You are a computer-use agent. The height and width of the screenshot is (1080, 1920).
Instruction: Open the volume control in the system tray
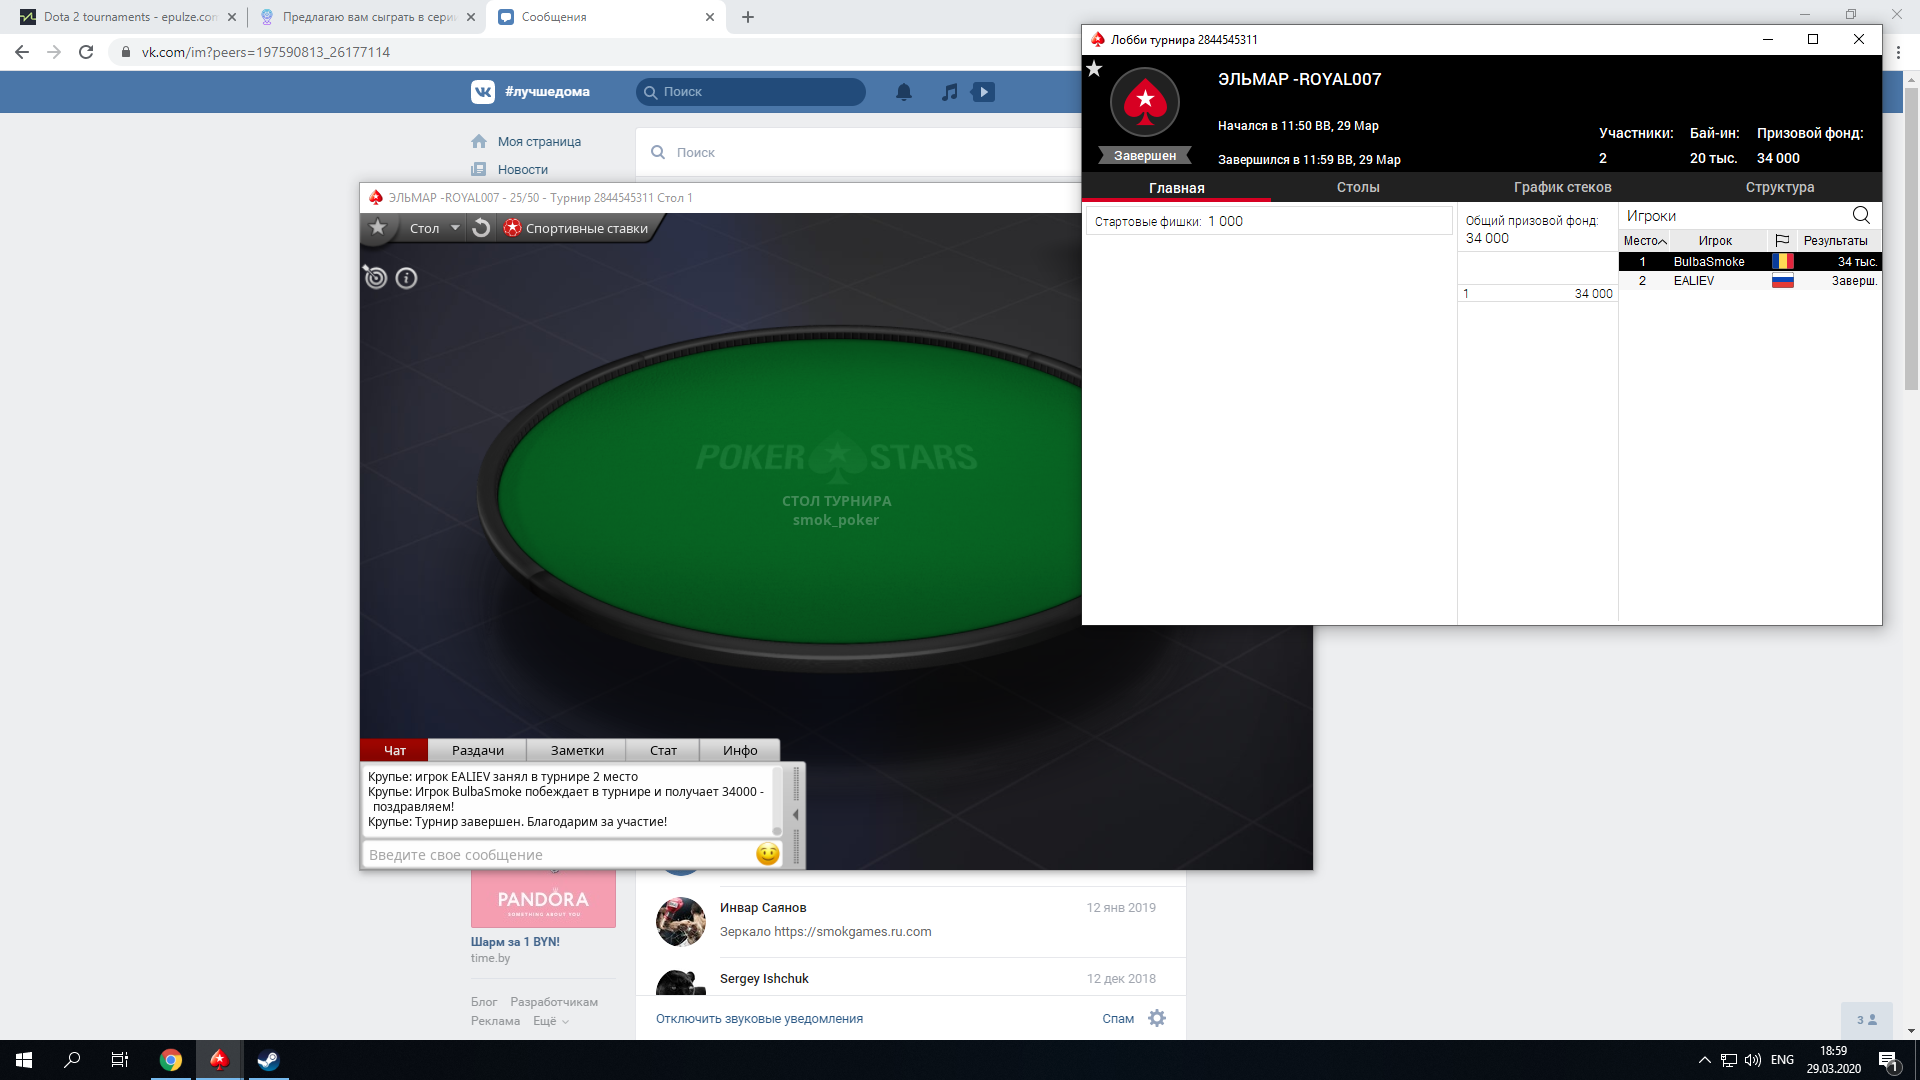1753,1060
